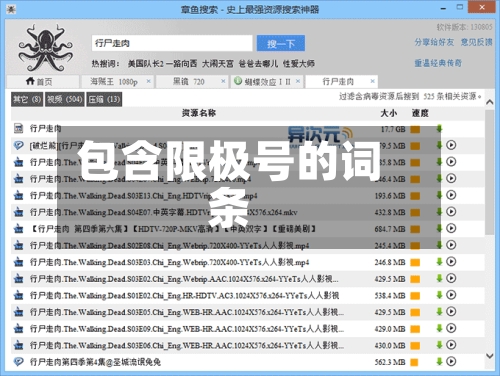The image size is (500, 376).
Task: Filter by 其它 (8) category
Action: 27,99
